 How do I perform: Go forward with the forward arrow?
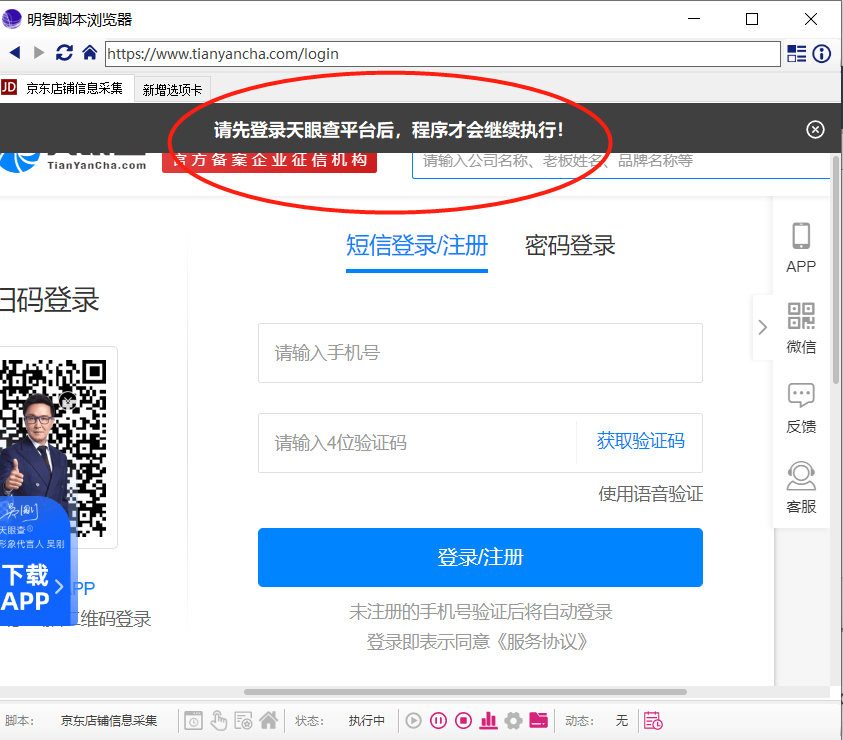(39, 53)
